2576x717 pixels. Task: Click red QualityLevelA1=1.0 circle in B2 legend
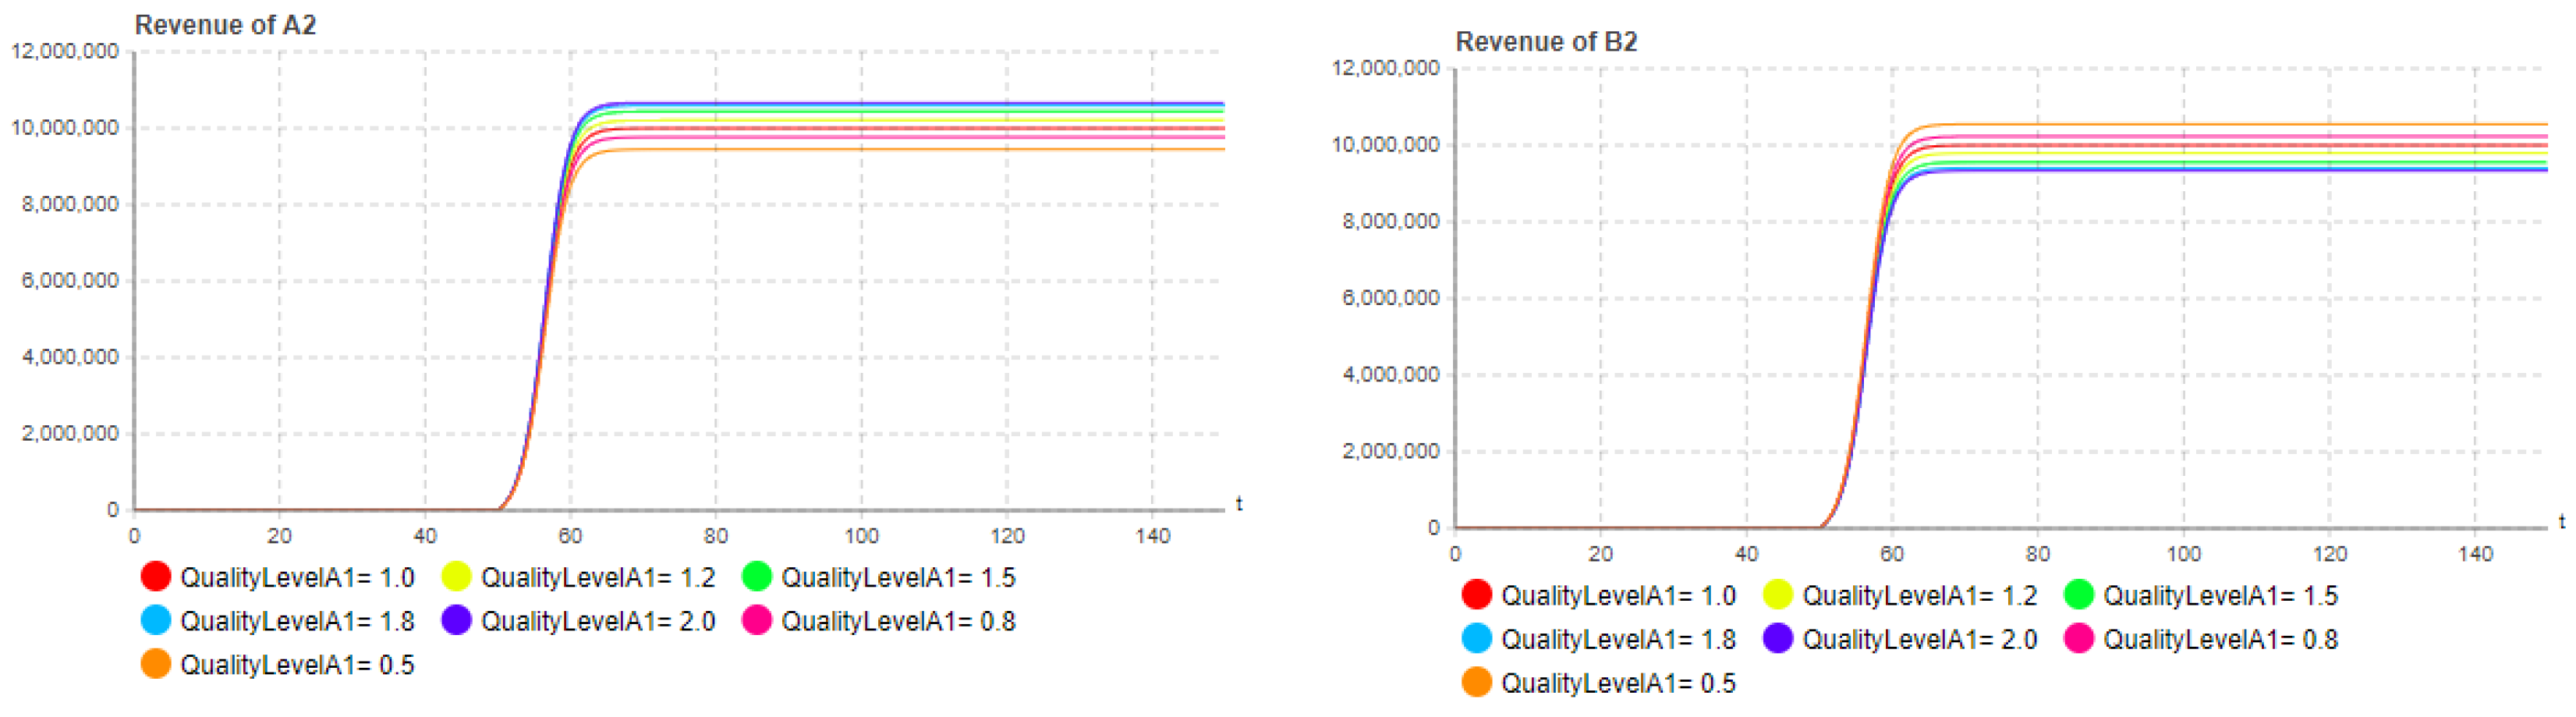click(x=1477, y=595)
